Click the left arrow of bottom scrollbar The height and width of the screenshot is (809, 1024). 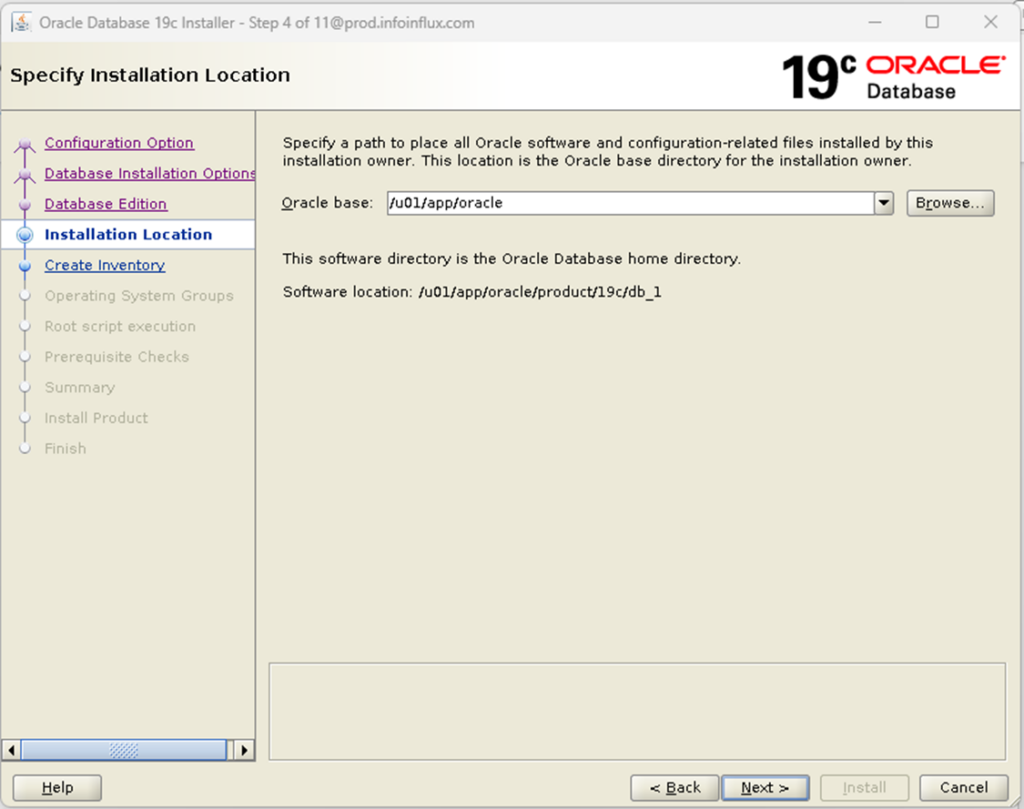(11, 750)
